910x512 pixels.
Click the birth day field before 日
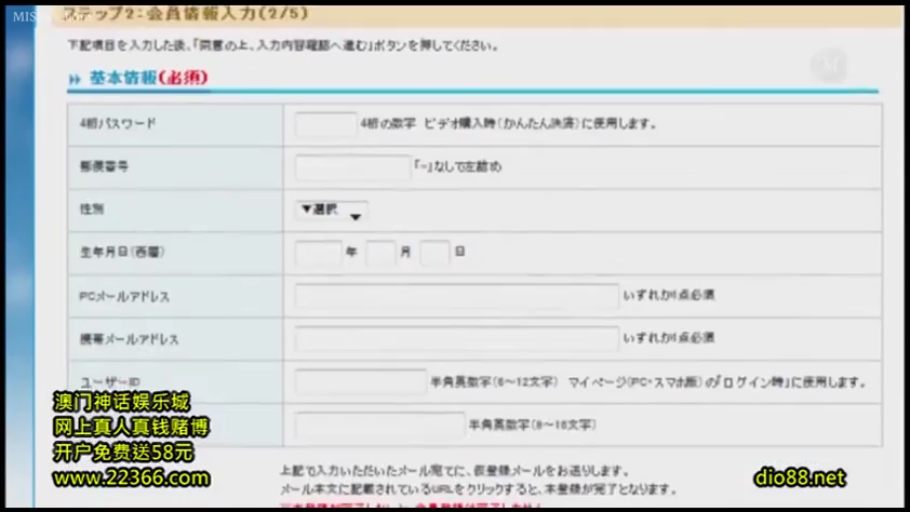(x=435, y=253)
